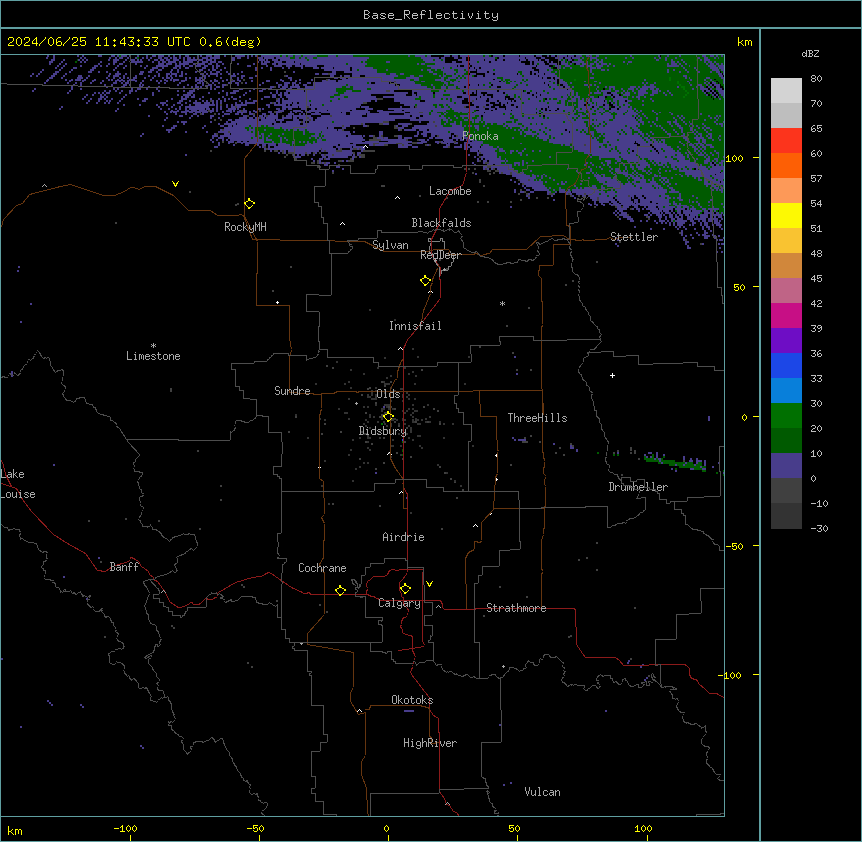Image resolution: width=862 pixels, height=842 pixels.
Task: Click the Stettler label
Action: click(634, 237)
